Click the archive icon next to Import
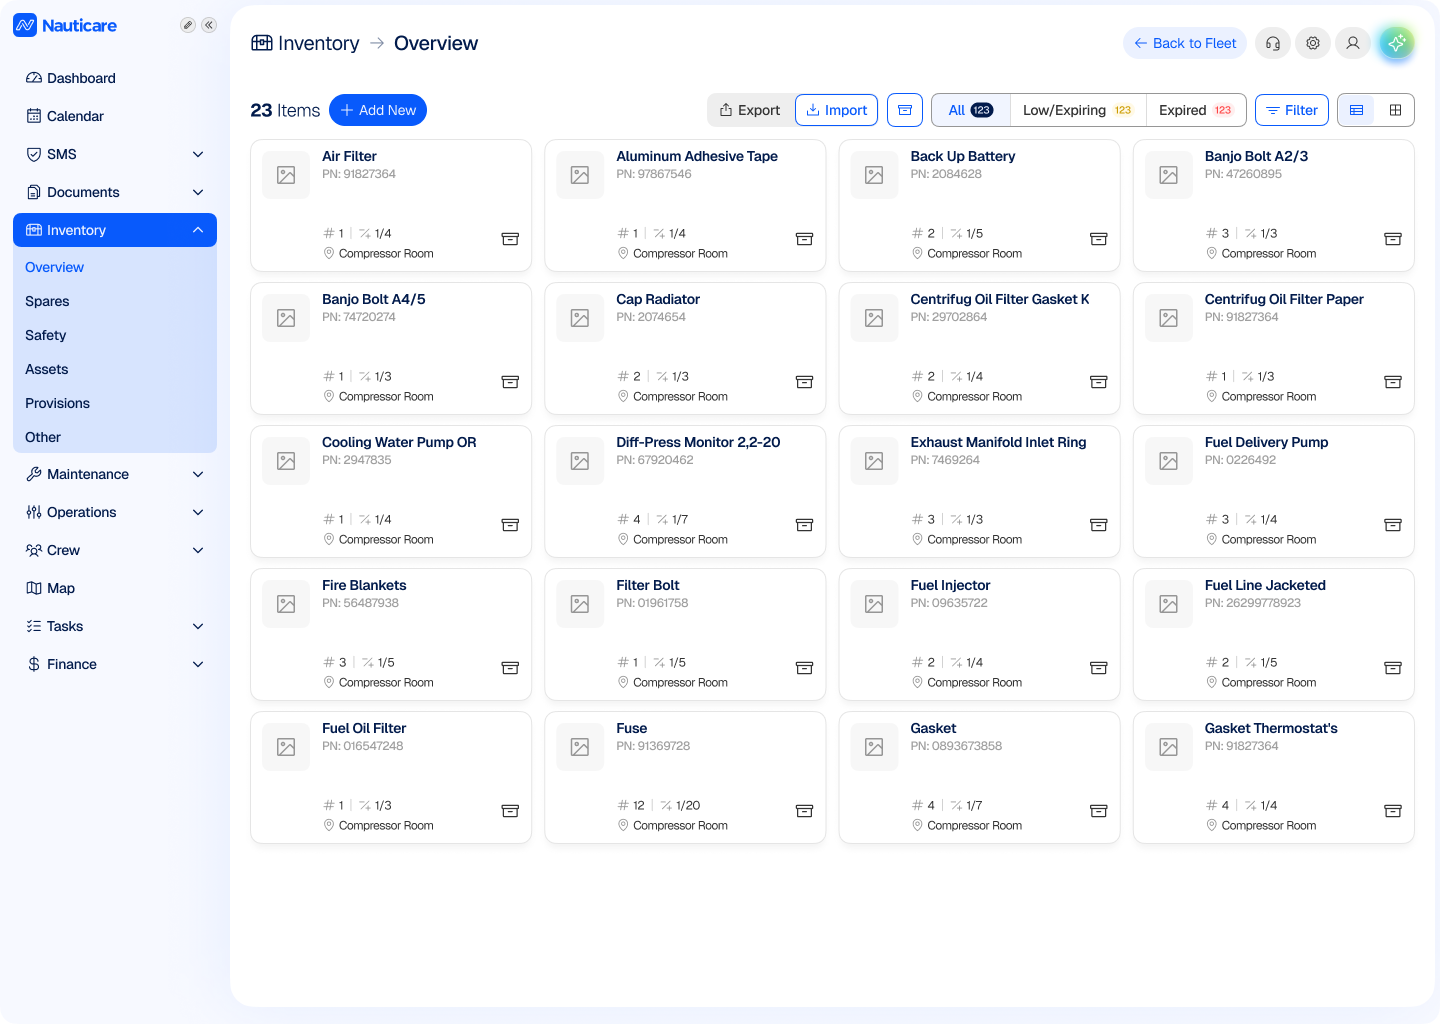This screenshot has height=1024, width=1440. 905,110
